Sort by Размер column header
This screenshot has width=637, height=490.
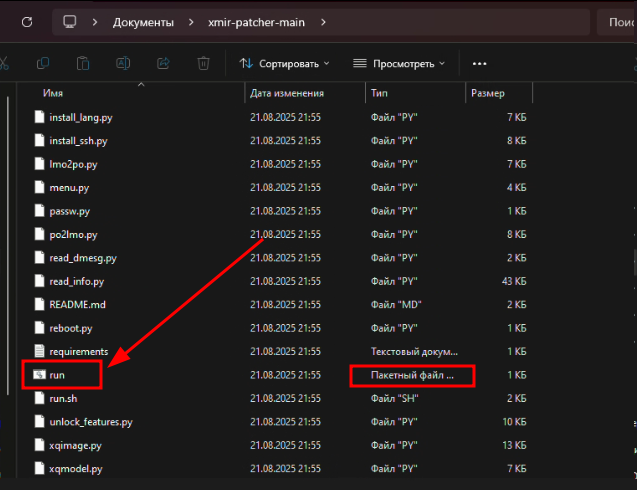[x=487, y=93]
